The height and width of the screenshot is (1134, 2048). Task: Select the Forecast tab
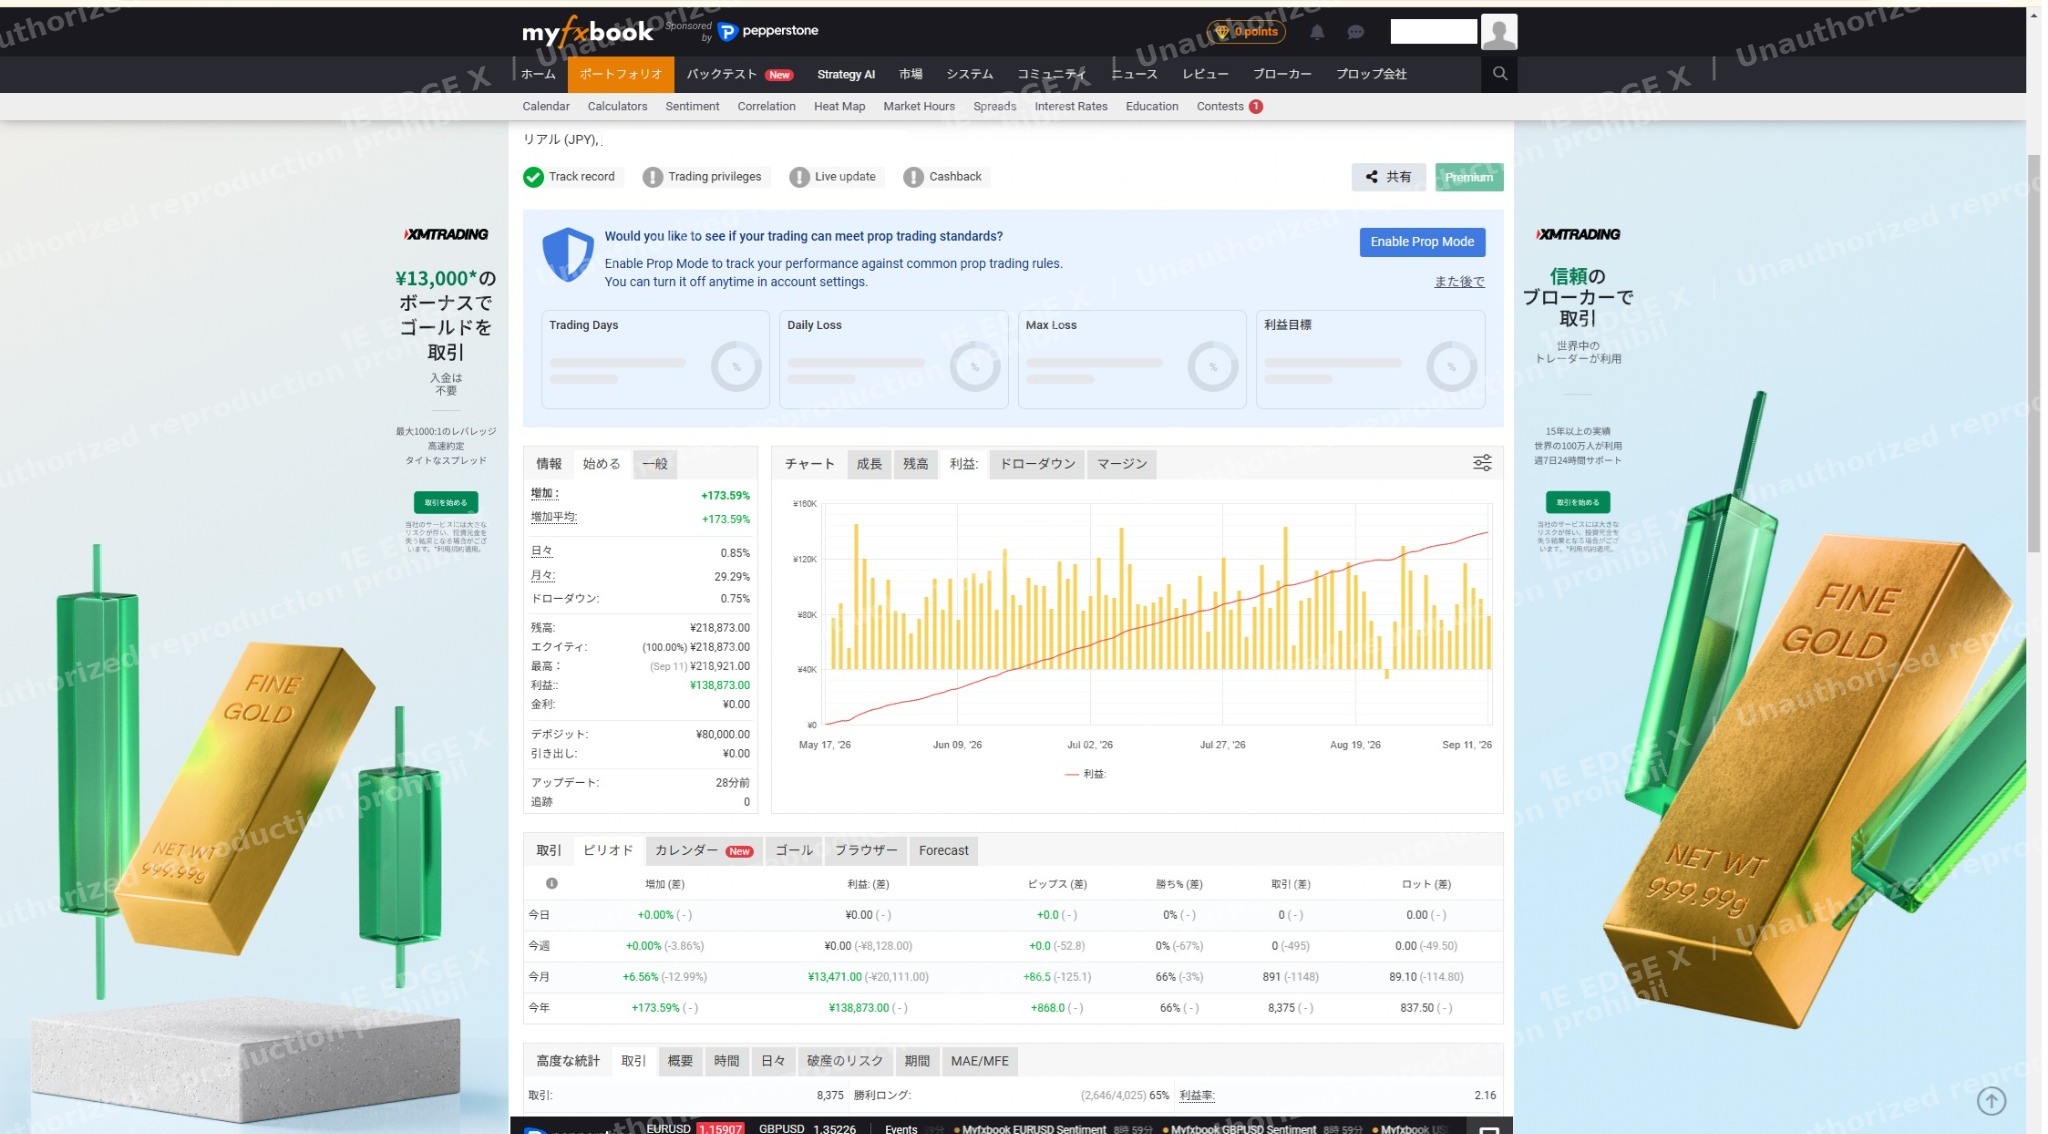(943, 851)
